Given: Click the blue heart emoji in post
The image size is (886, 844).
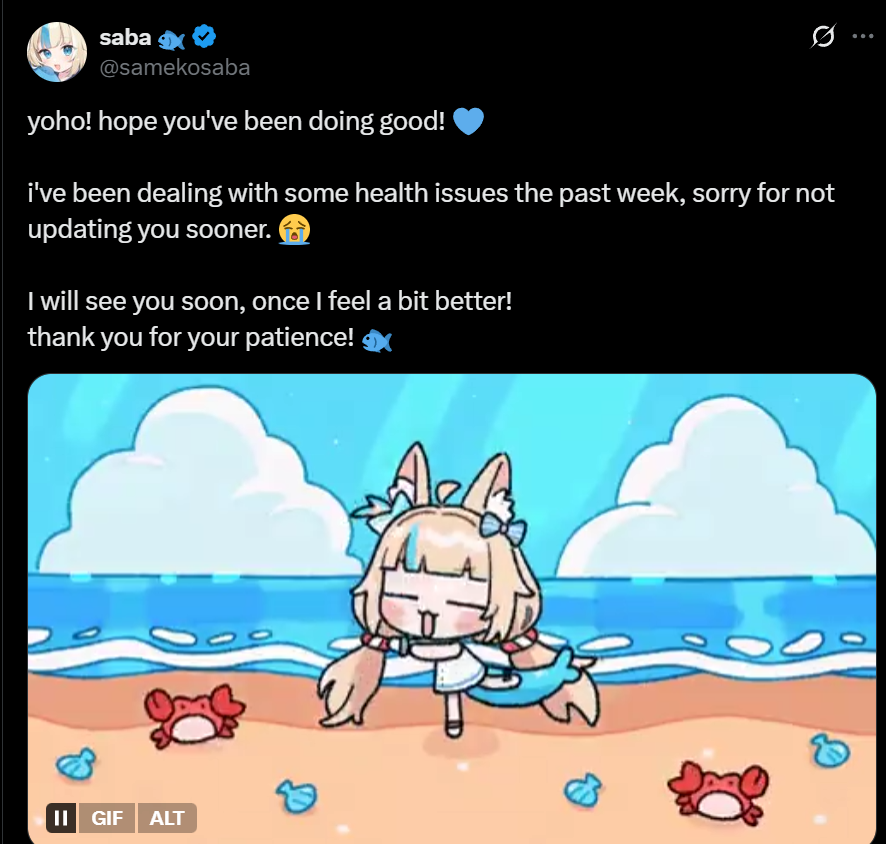Looking at the screenshot, I should click(x=468, y=121).
